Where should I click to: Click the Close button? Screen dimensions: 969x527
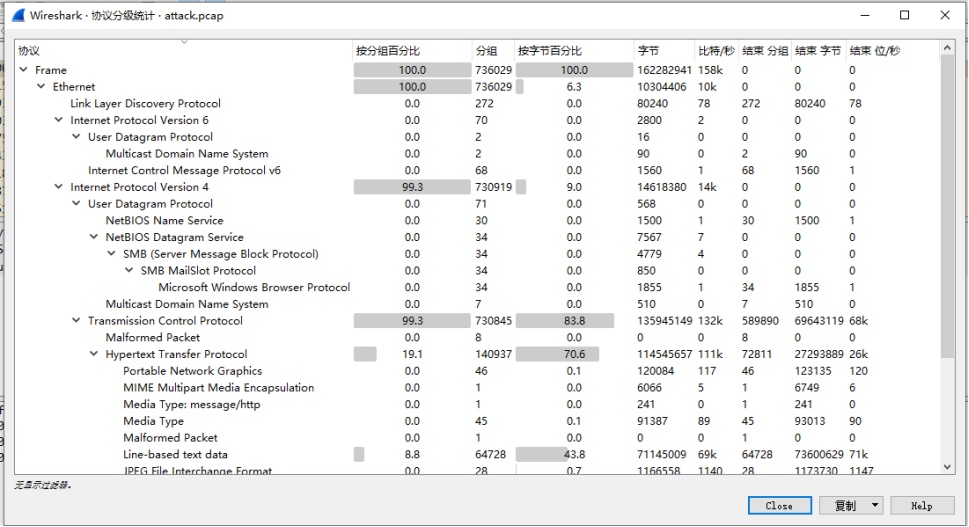(x=779, y=505)
